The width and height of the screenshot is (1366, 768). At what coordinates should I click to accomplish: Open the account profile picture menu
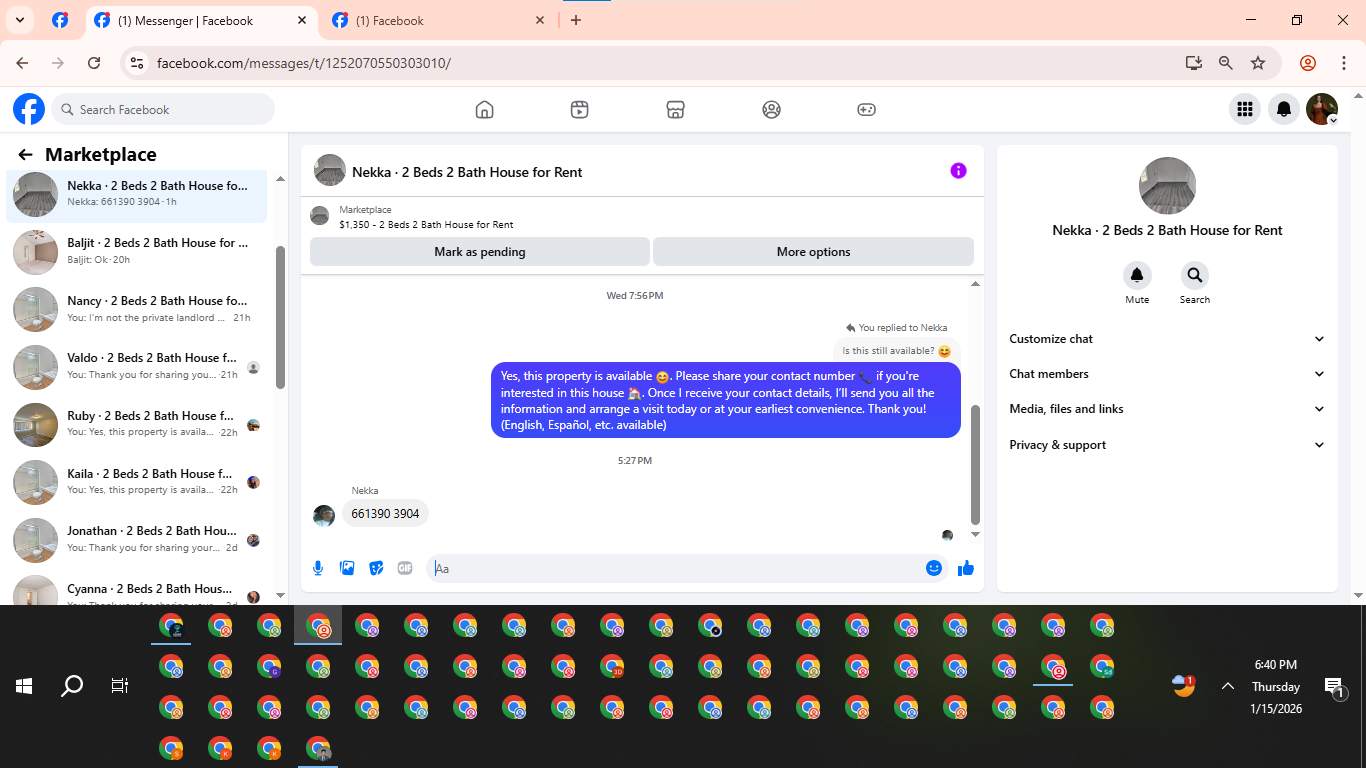click(1322, 109)
